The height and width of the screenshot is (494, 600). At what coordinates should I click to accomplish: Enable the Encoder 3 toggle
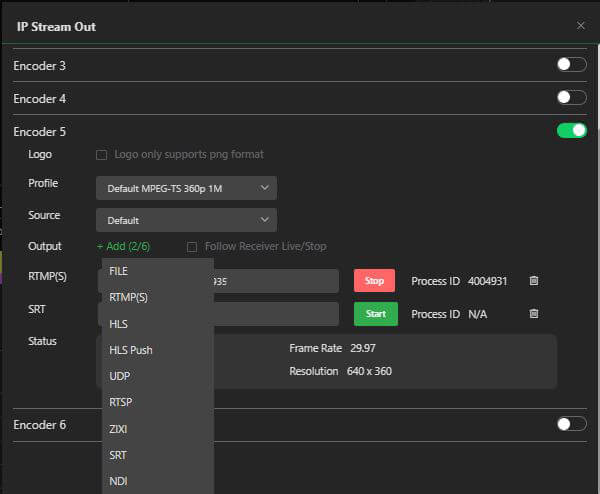[571, 65]
